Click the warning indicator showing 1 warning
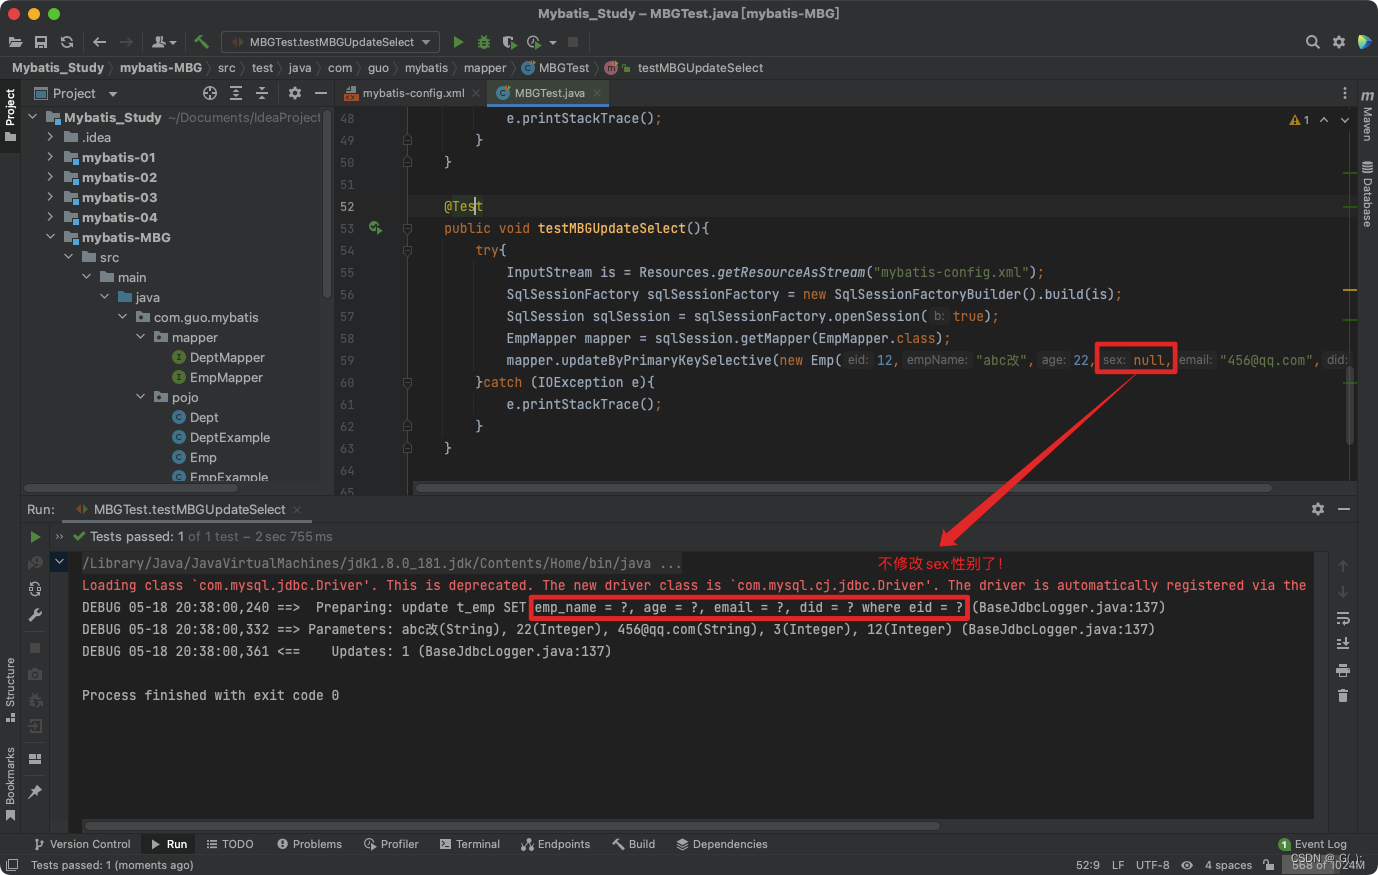Image resolution: width=1378 pixels, height=875 pixels. 1299,120
